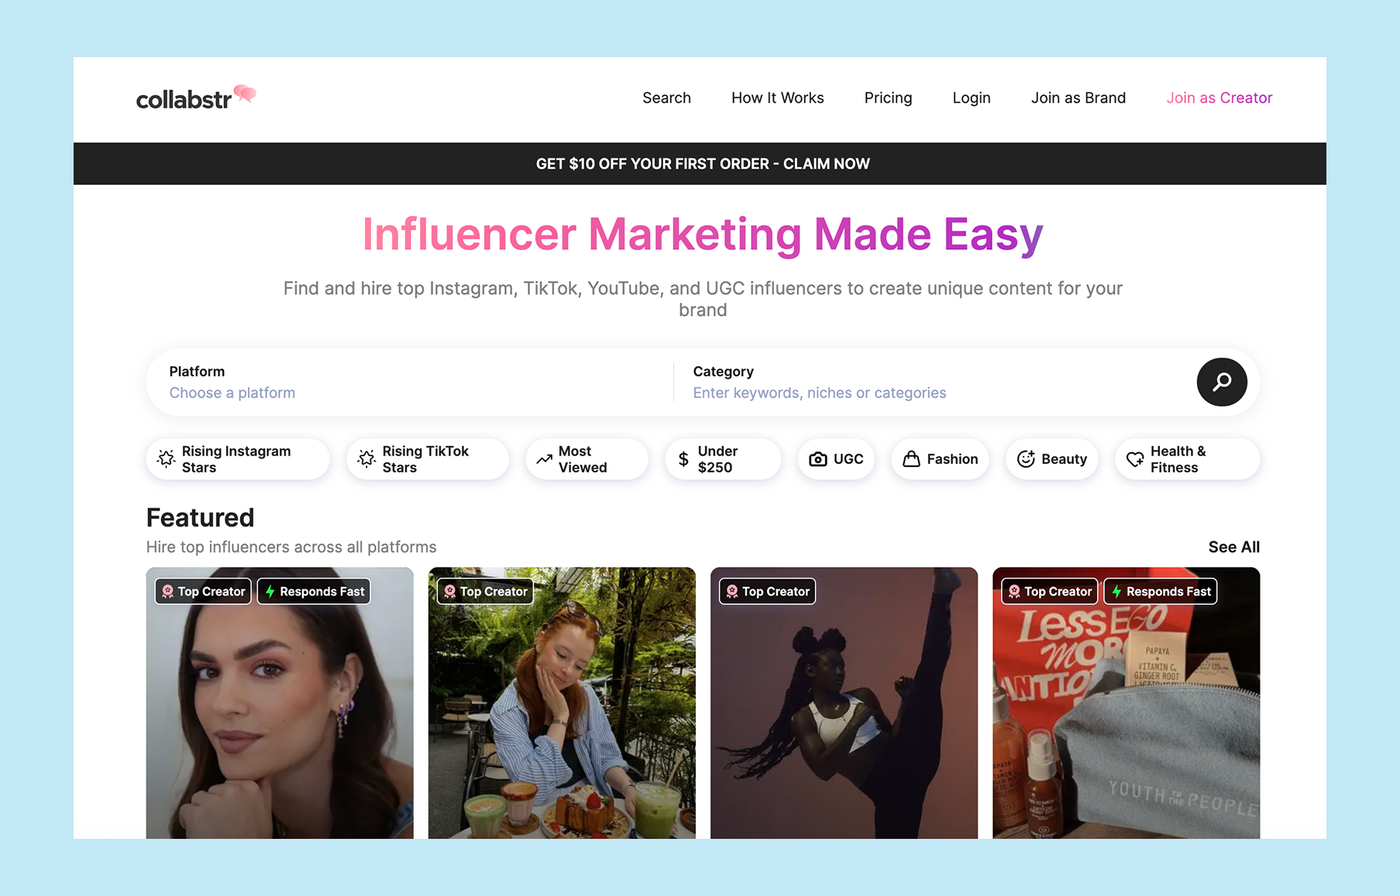Choose the Most Viewed trending chip
This screenshot has height=896, width=1400.
pos(587,459)
